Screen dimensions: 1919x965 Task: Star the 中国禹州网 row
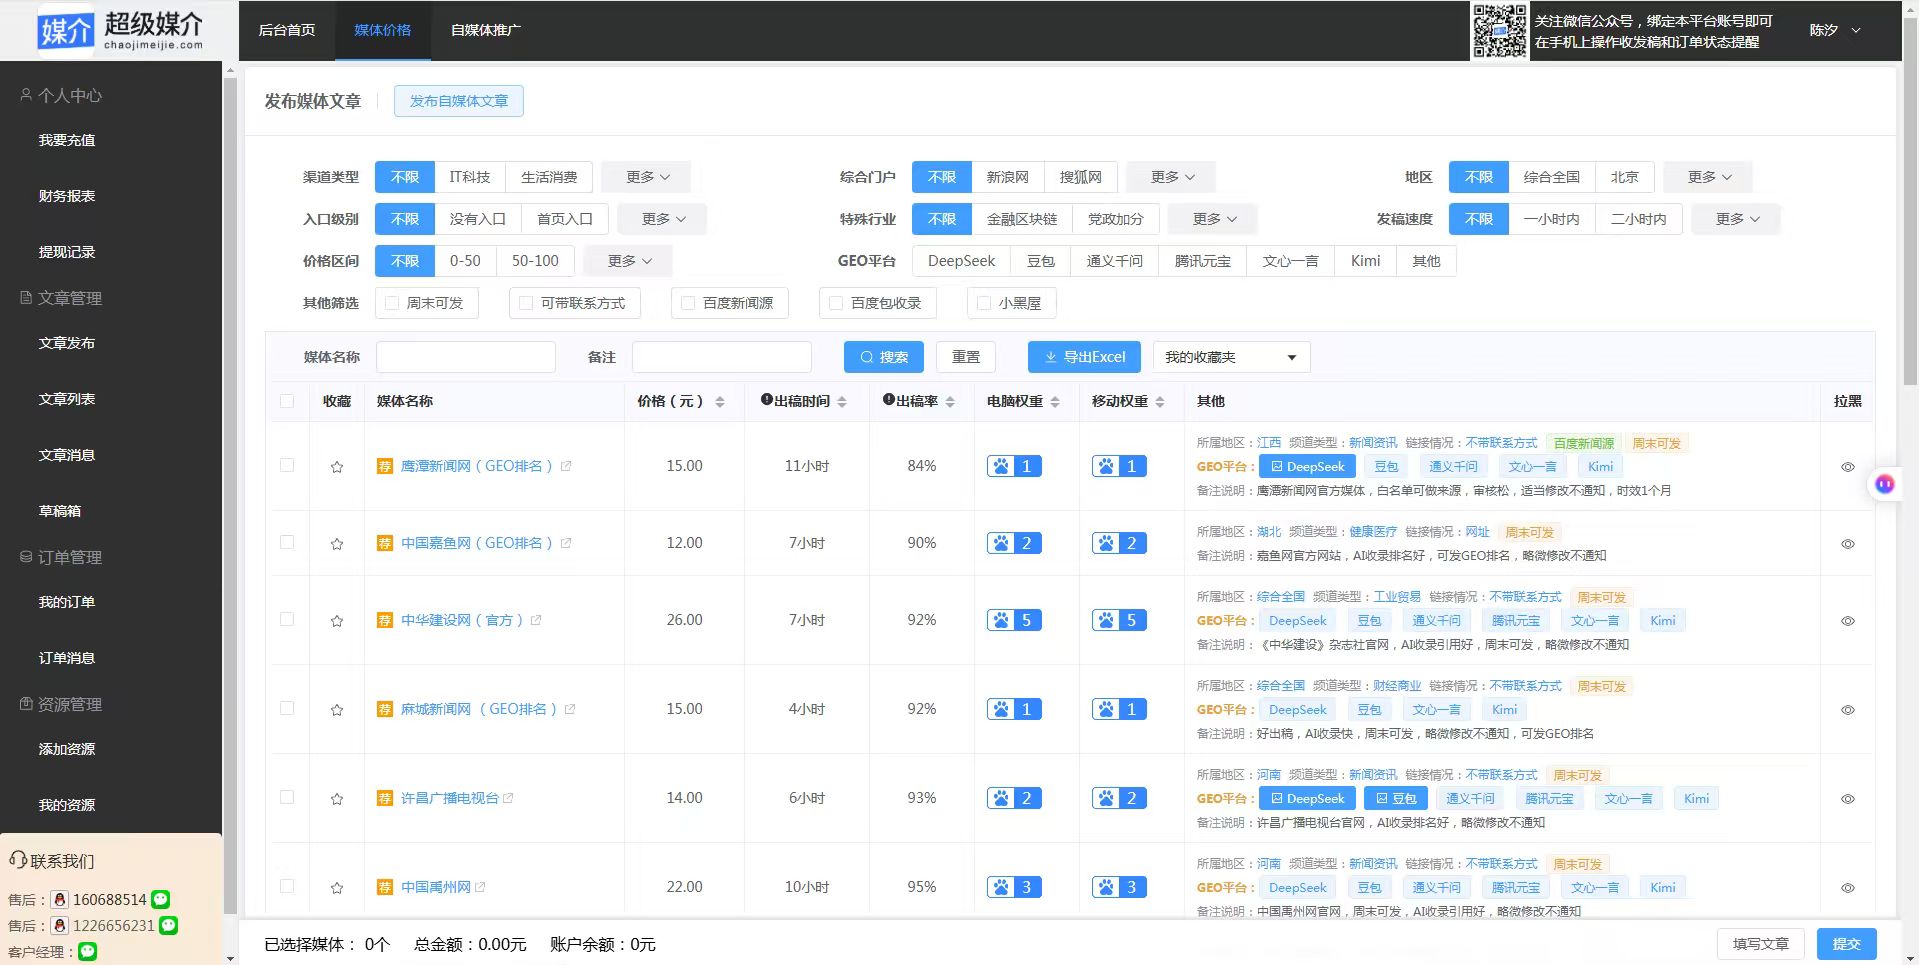point(337,888)
